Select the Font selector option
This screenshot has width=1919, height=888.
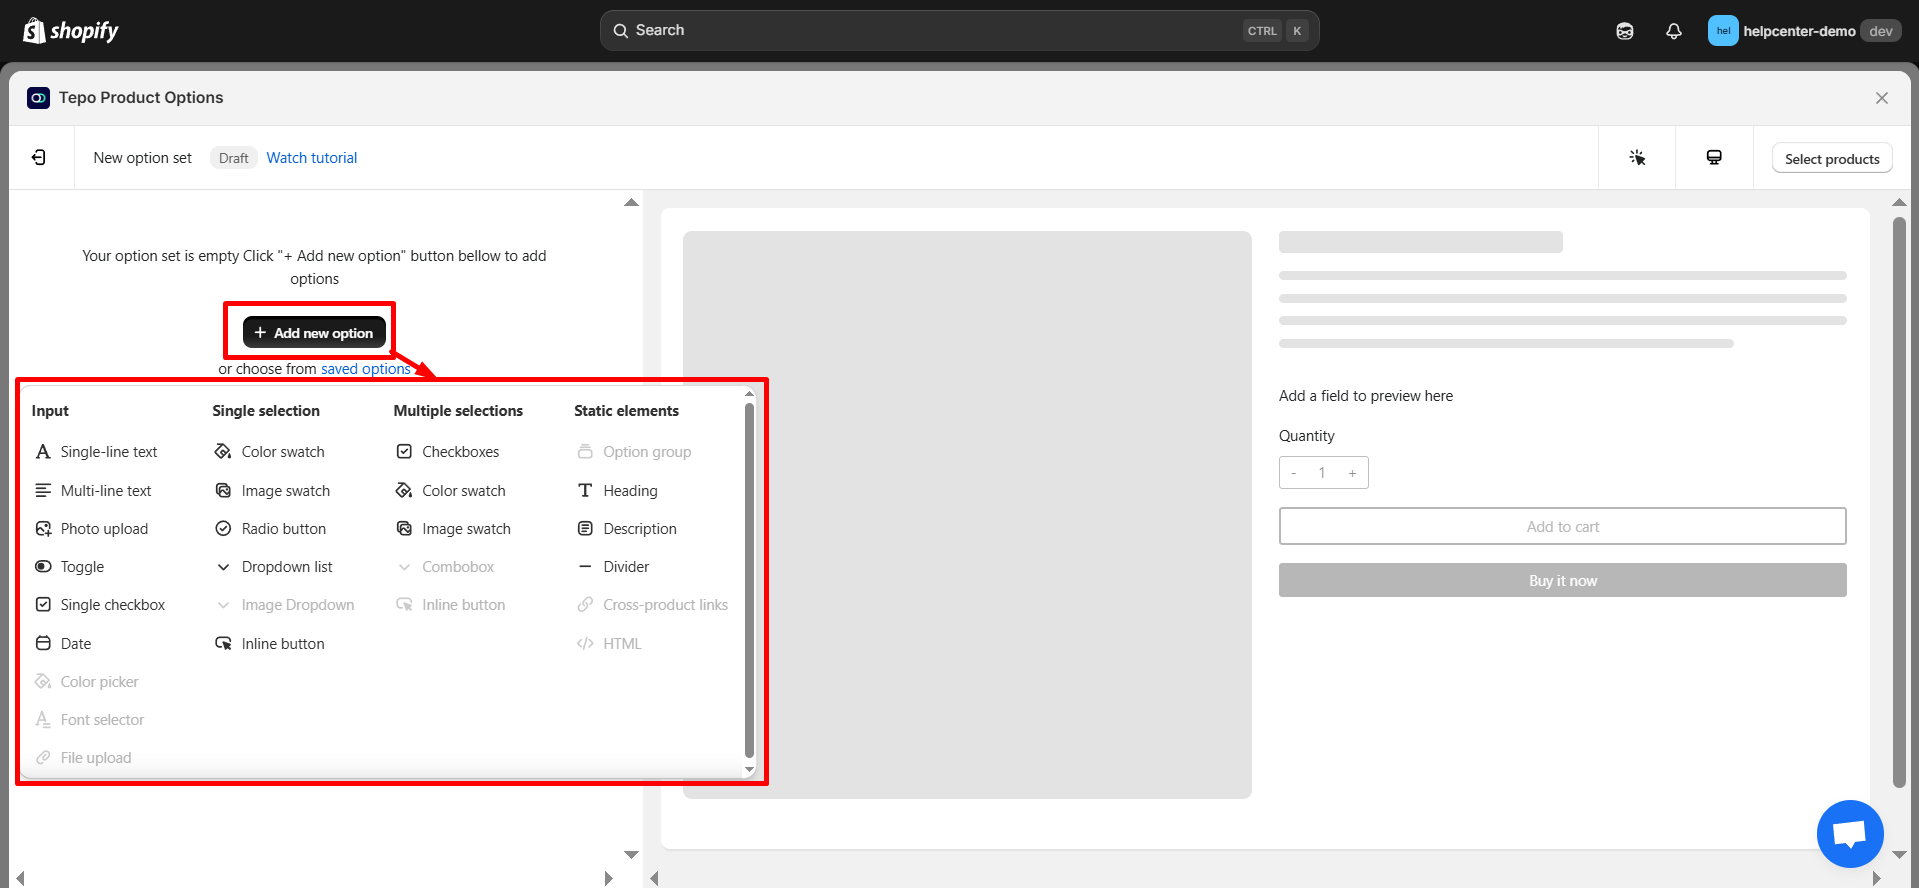tap(89, 720)
